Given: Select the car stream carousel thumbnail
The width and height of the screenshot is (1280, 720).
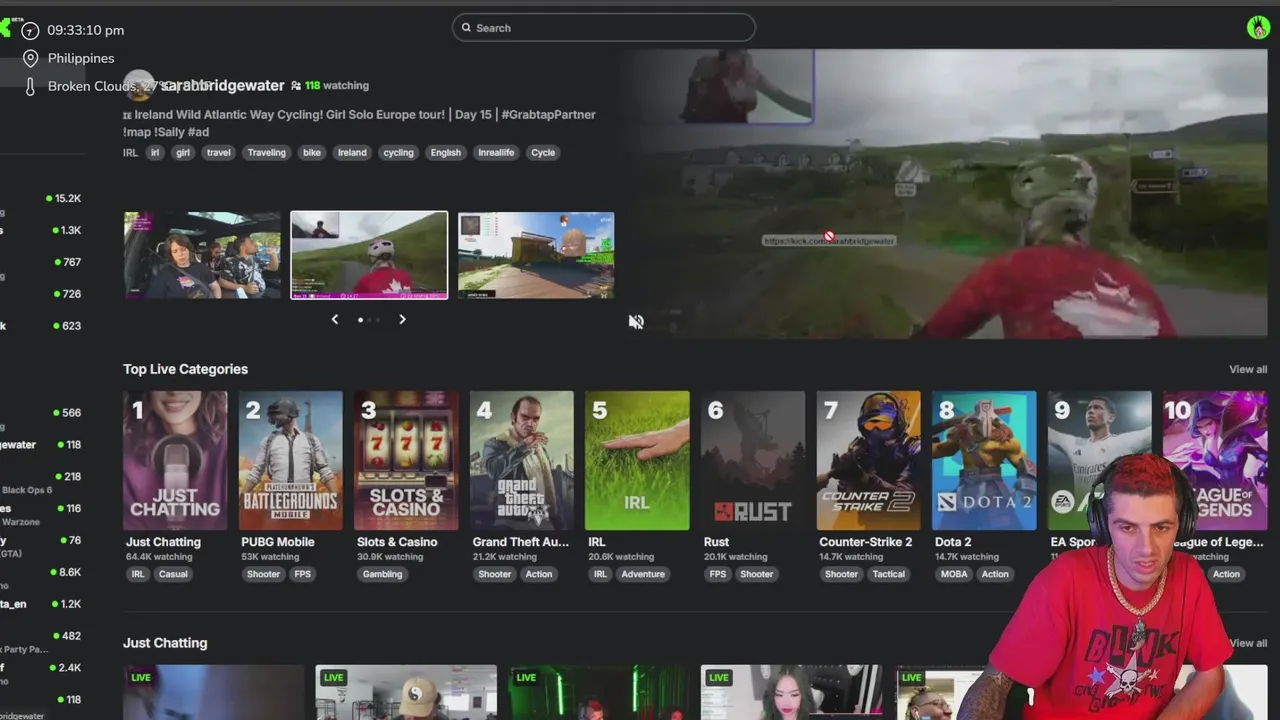Looking at the screenshot, I should coord(203,255).
